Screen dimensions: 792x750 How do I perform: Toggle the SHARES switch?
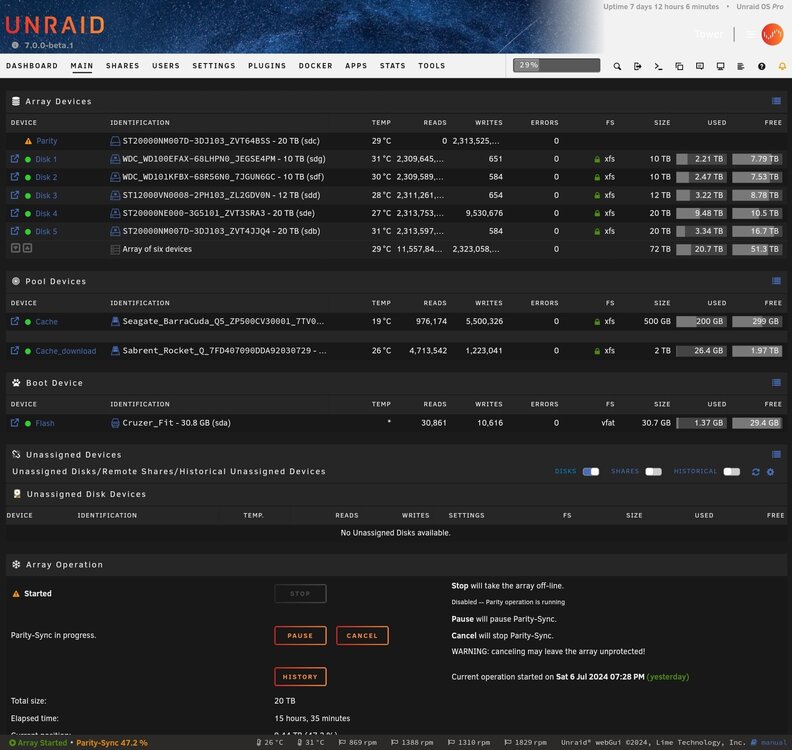click(x=653, y=472)
